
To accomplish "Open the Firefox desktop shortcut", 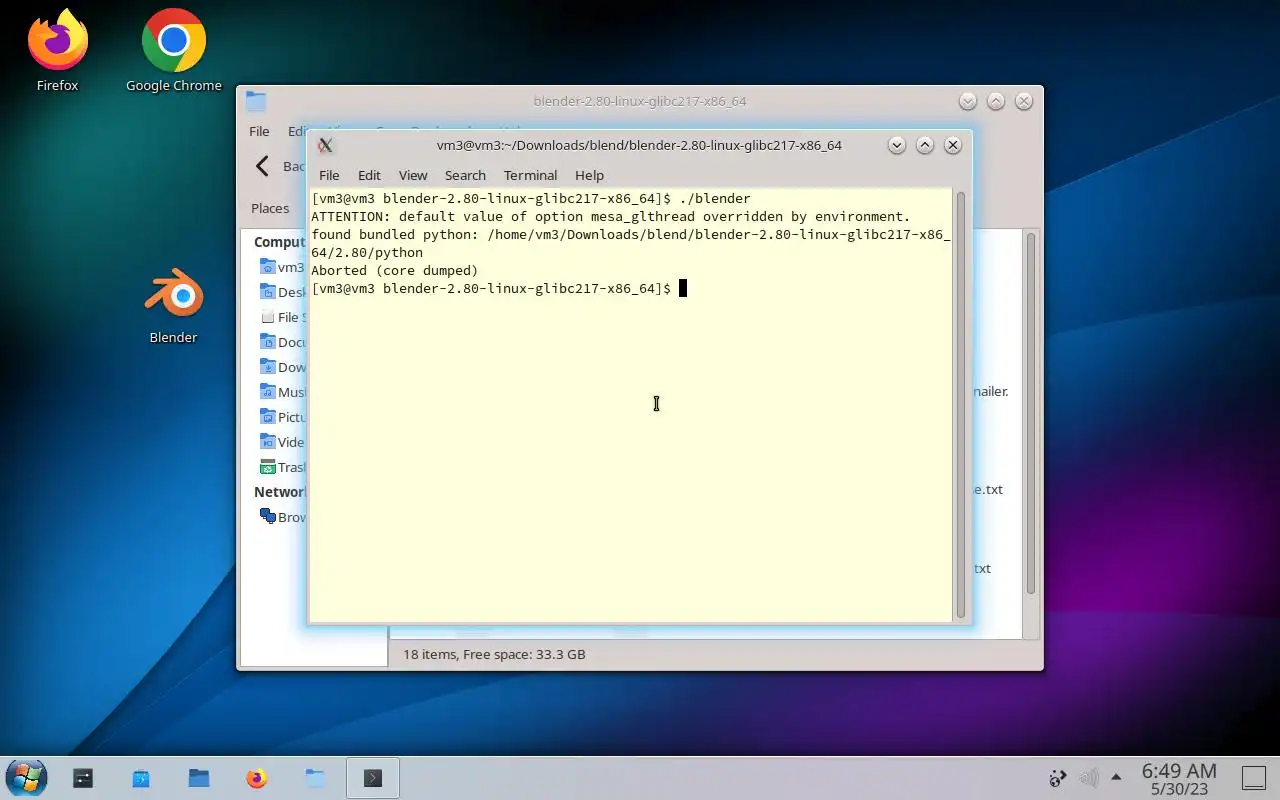I will pos(57,50).
